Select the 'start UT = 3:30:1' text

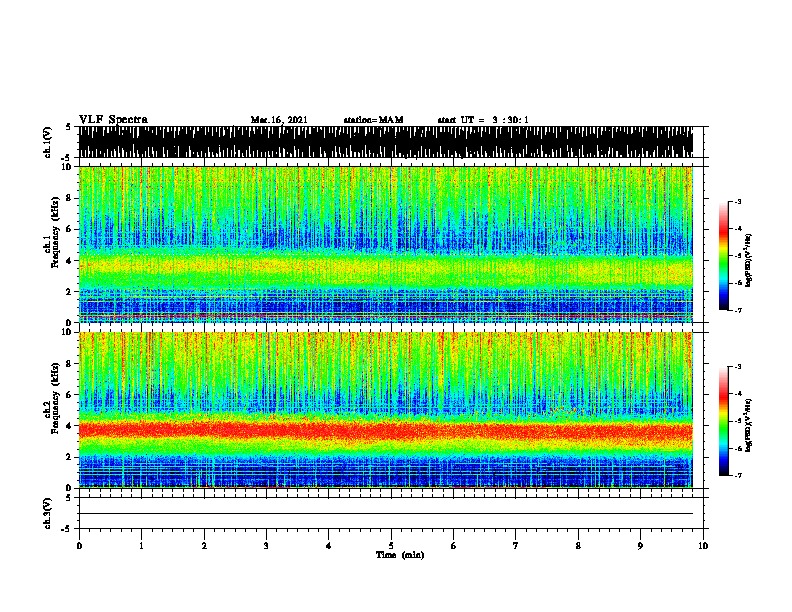point(483,120)
